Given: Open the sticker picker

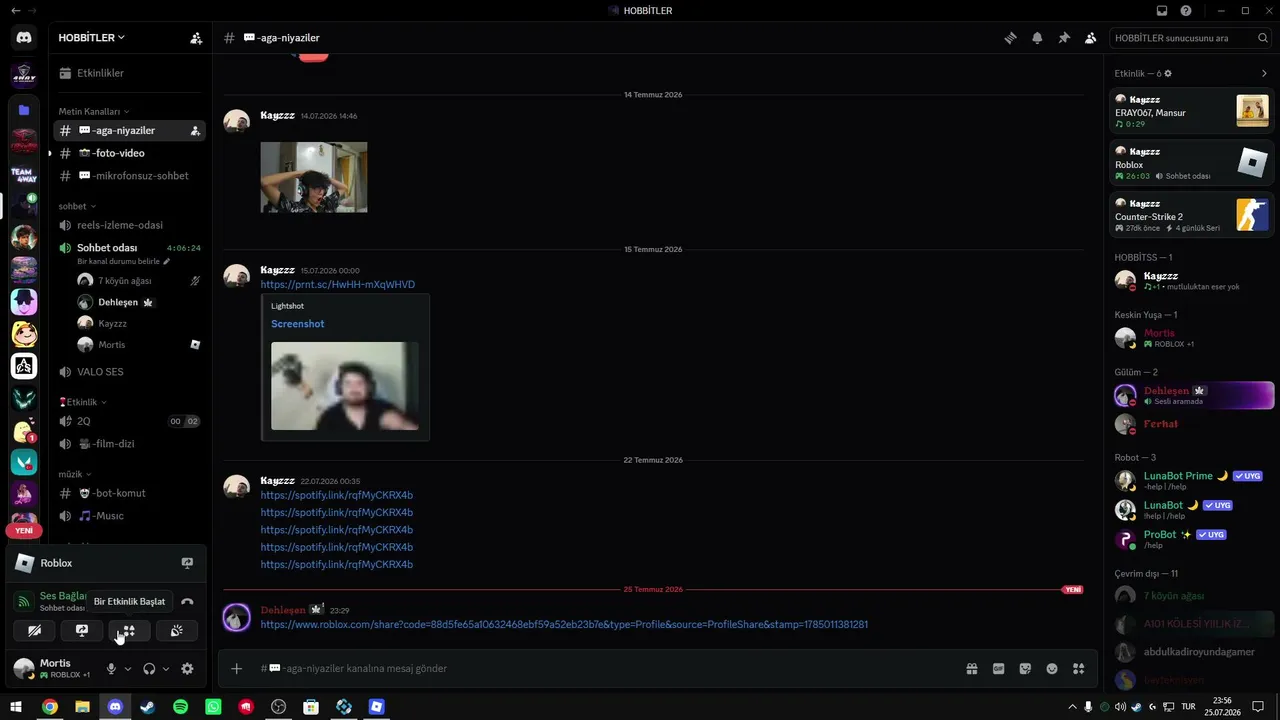Looking at the screenshot, I should [1025, 669].
